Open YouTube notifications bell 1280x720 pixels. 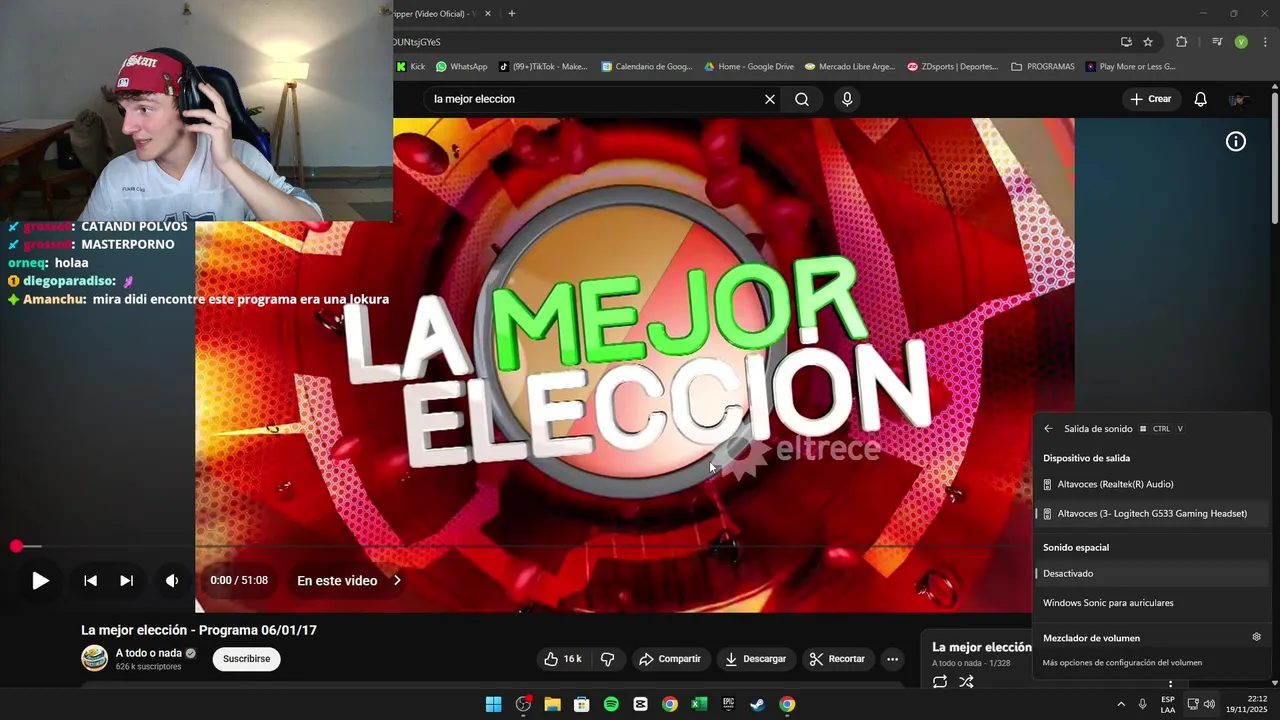click(1201, 99)
